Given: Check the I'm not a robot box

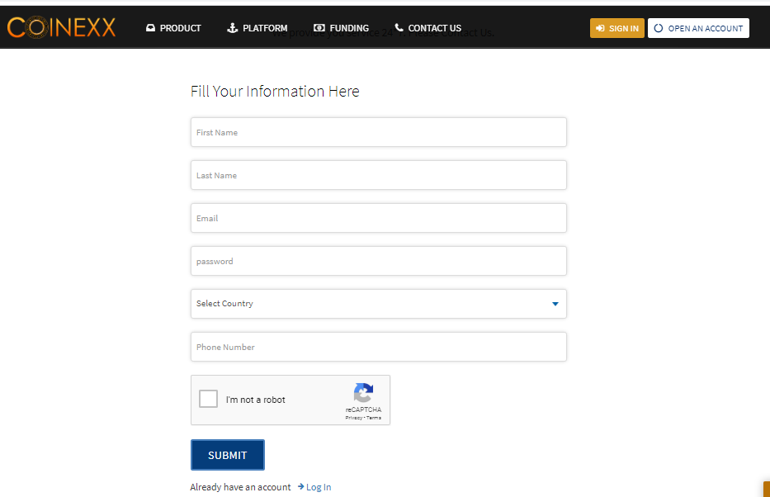Looking at the screenshot, I should pos(208,399).
